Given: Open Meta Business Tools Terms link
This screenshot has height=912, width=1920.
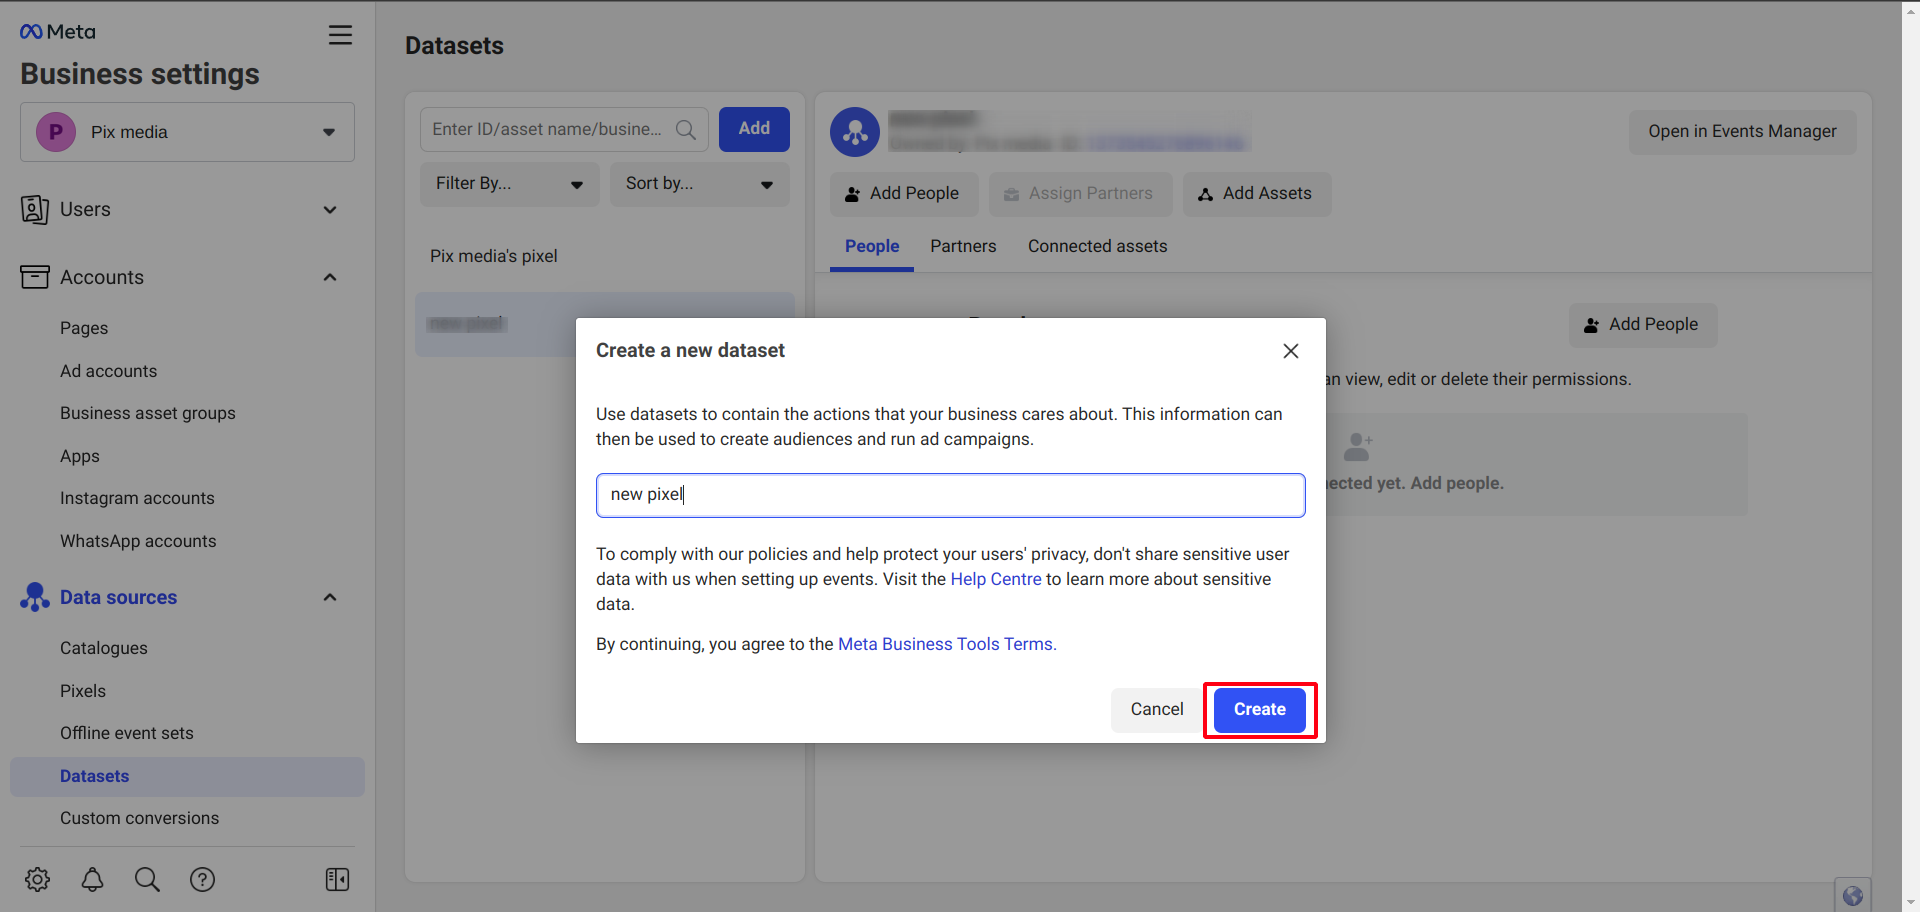Looking at the screenshot, I should [947, 645].
